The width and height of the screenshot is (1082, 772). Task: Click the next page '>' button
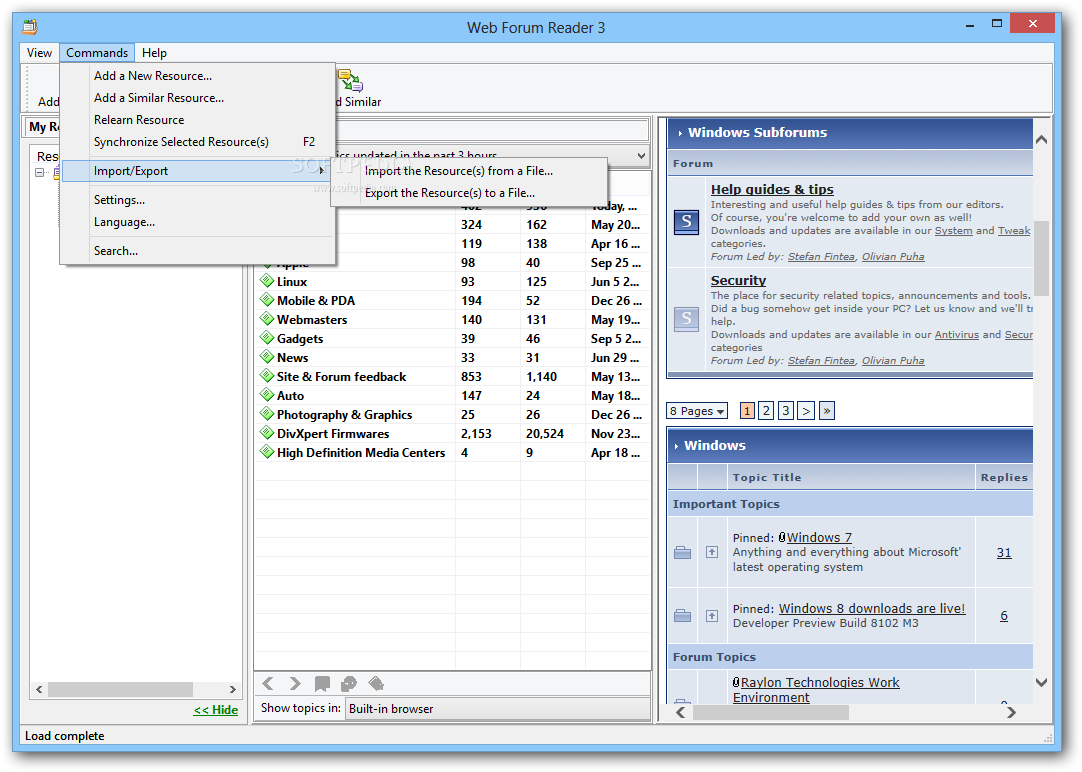point(806,410)
